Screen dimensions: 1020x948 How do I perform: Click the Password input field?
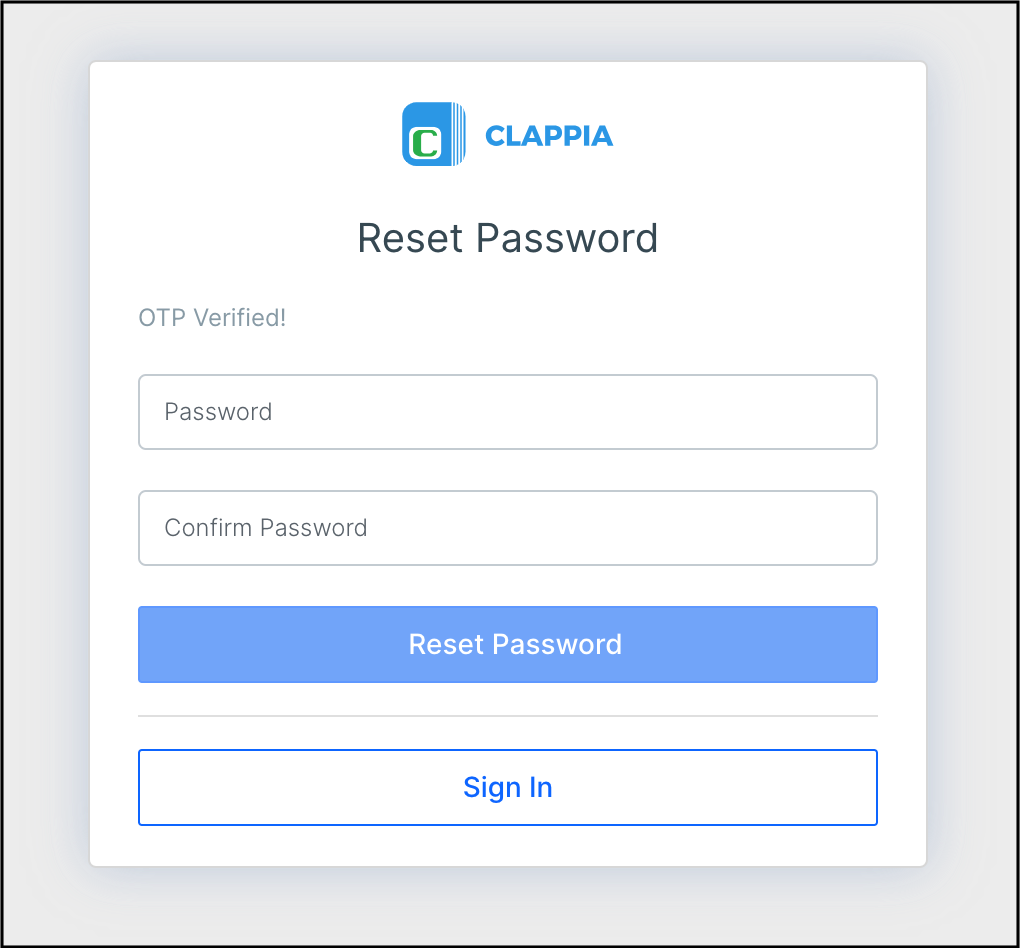508,411
